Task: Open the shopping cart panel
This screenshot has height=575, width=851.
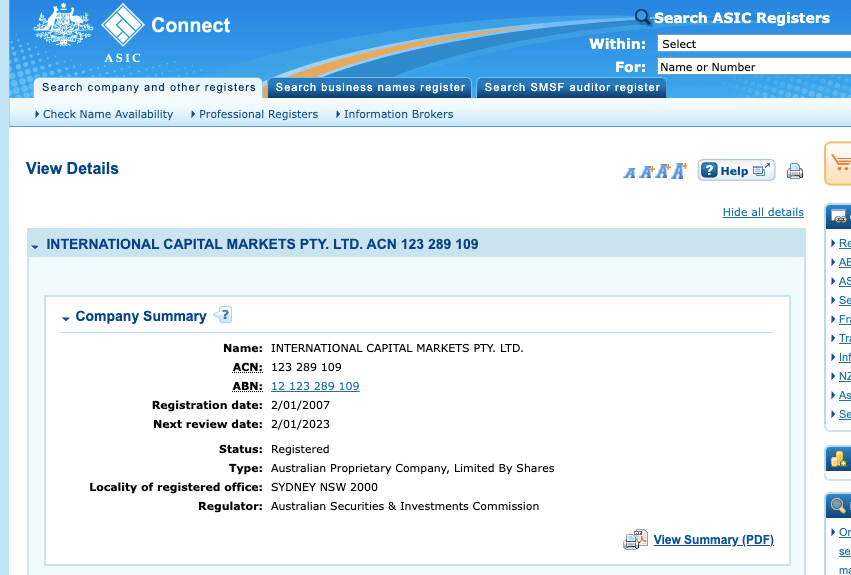Action: [x=838, y=163]
